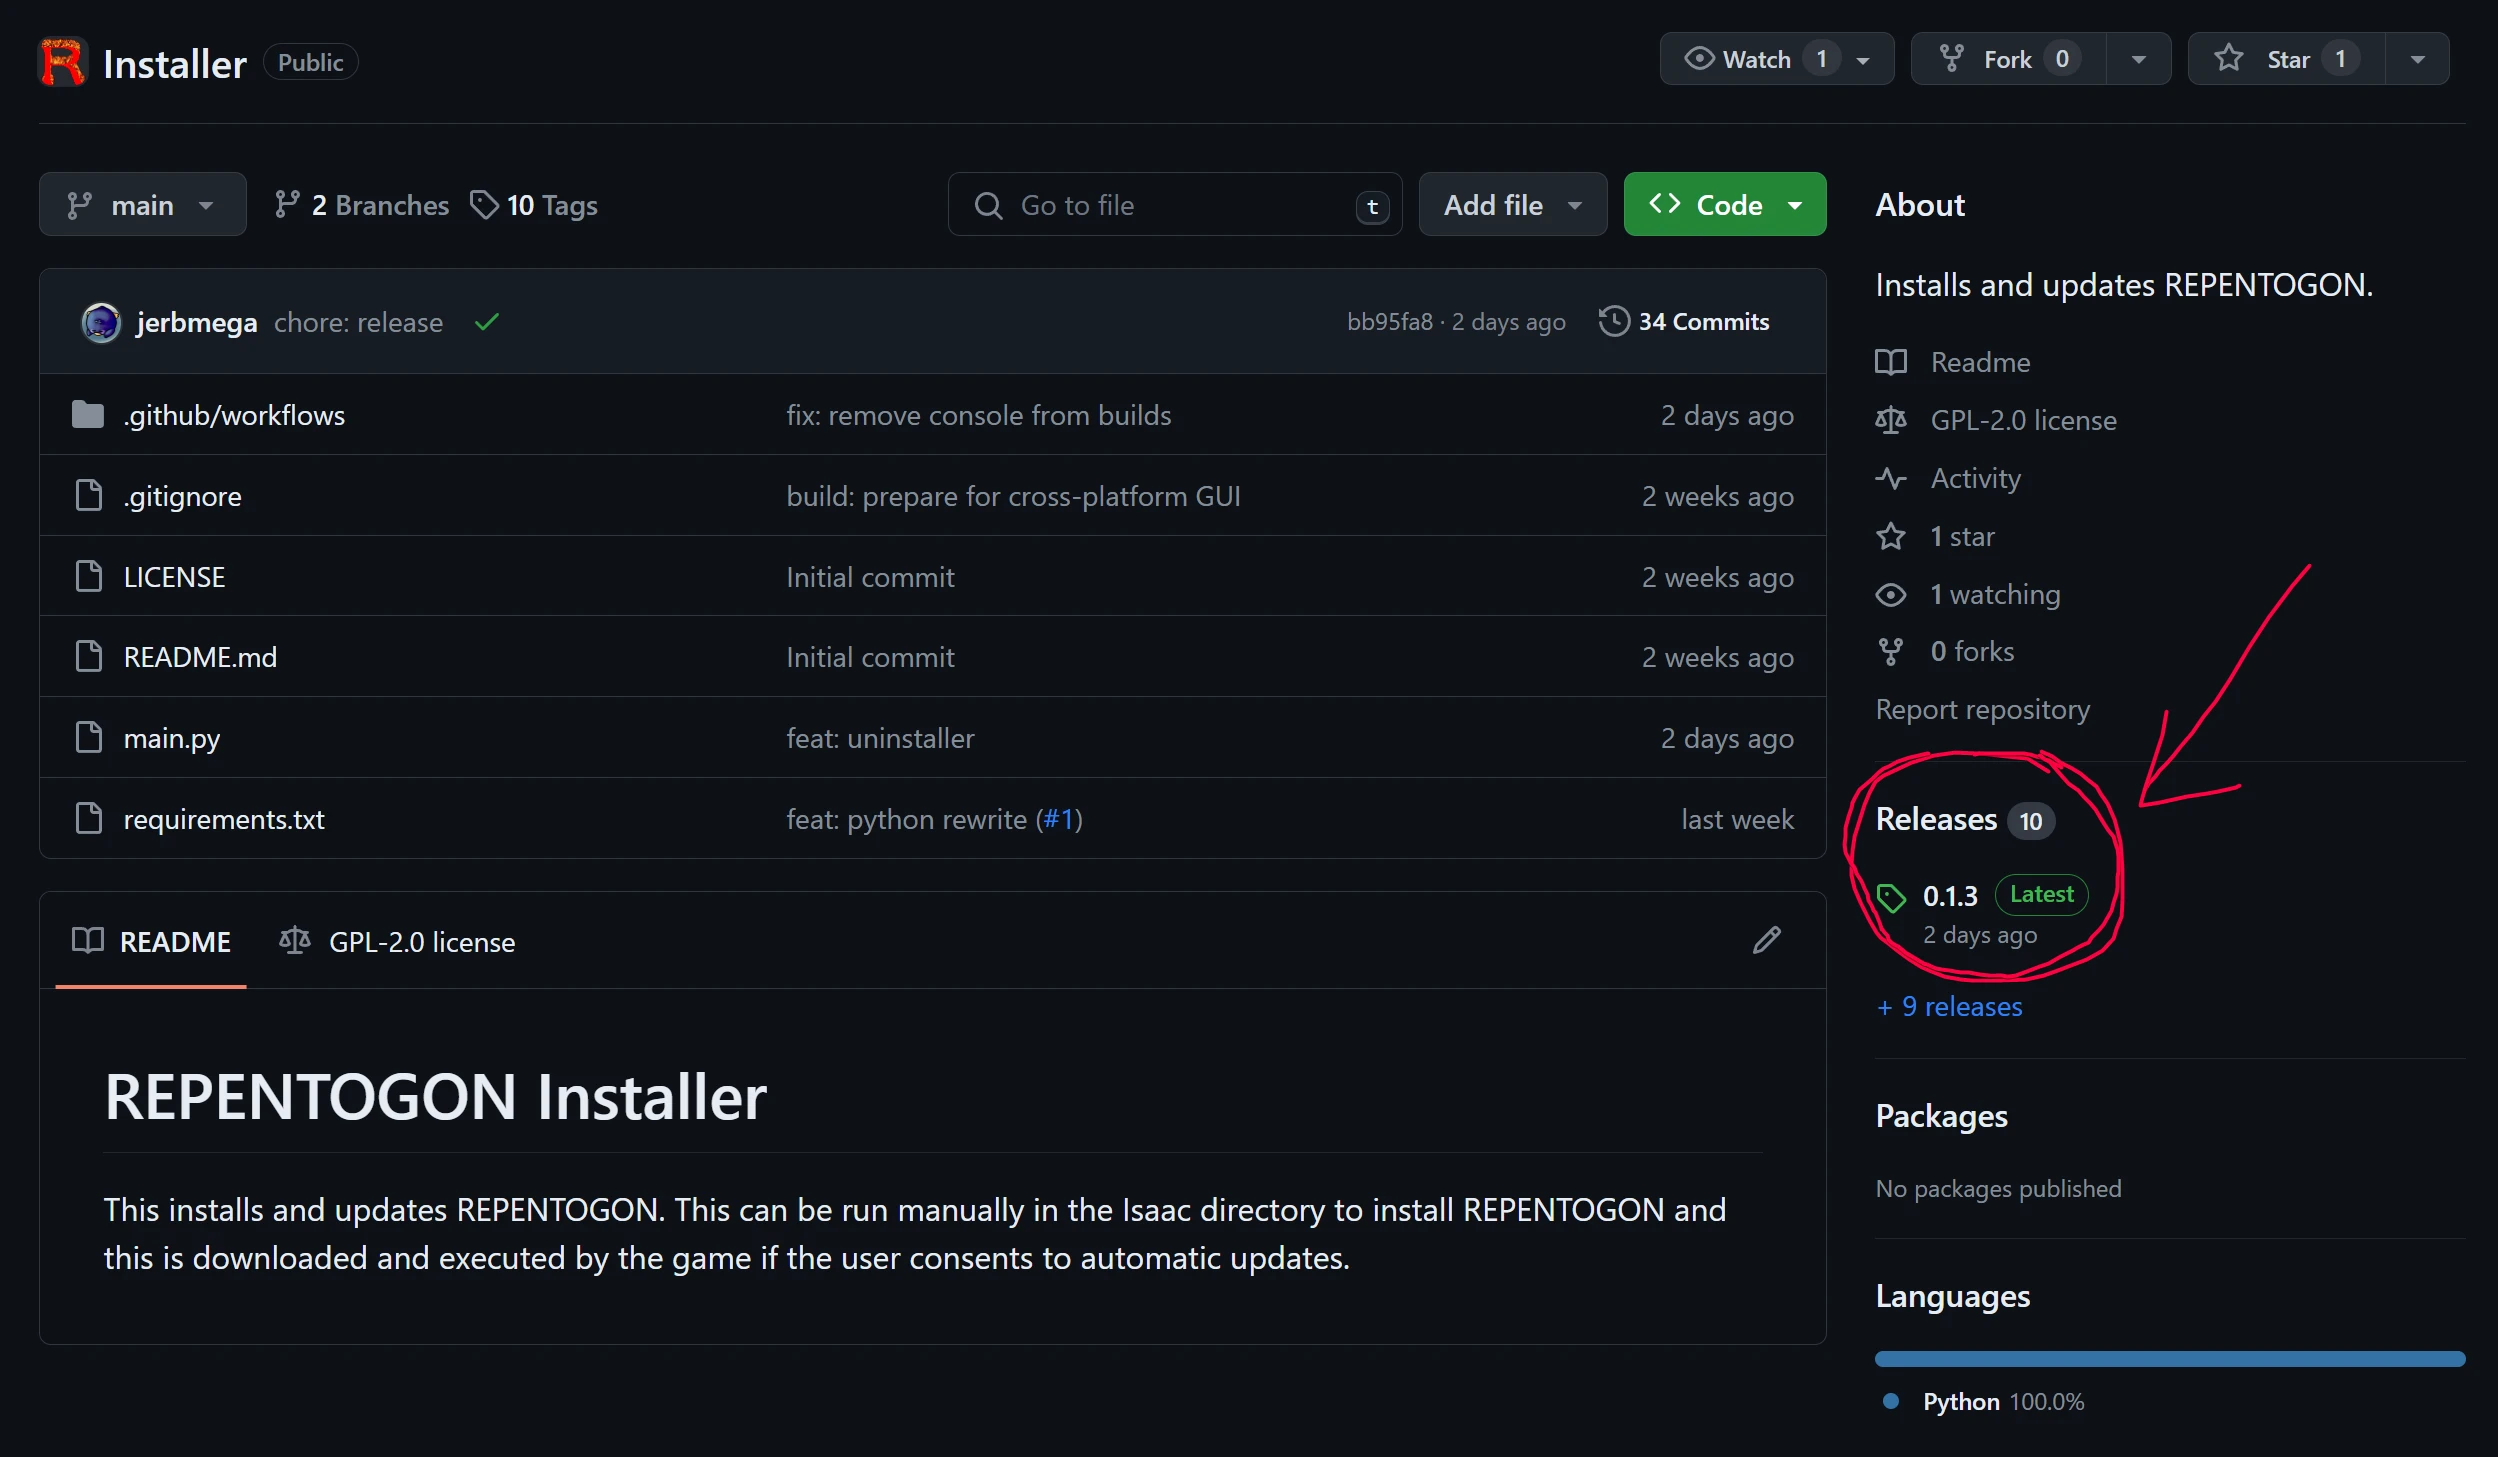Fork the Installer repository
Screen dimensions: 2498x1457
(x=2008, y=59)
